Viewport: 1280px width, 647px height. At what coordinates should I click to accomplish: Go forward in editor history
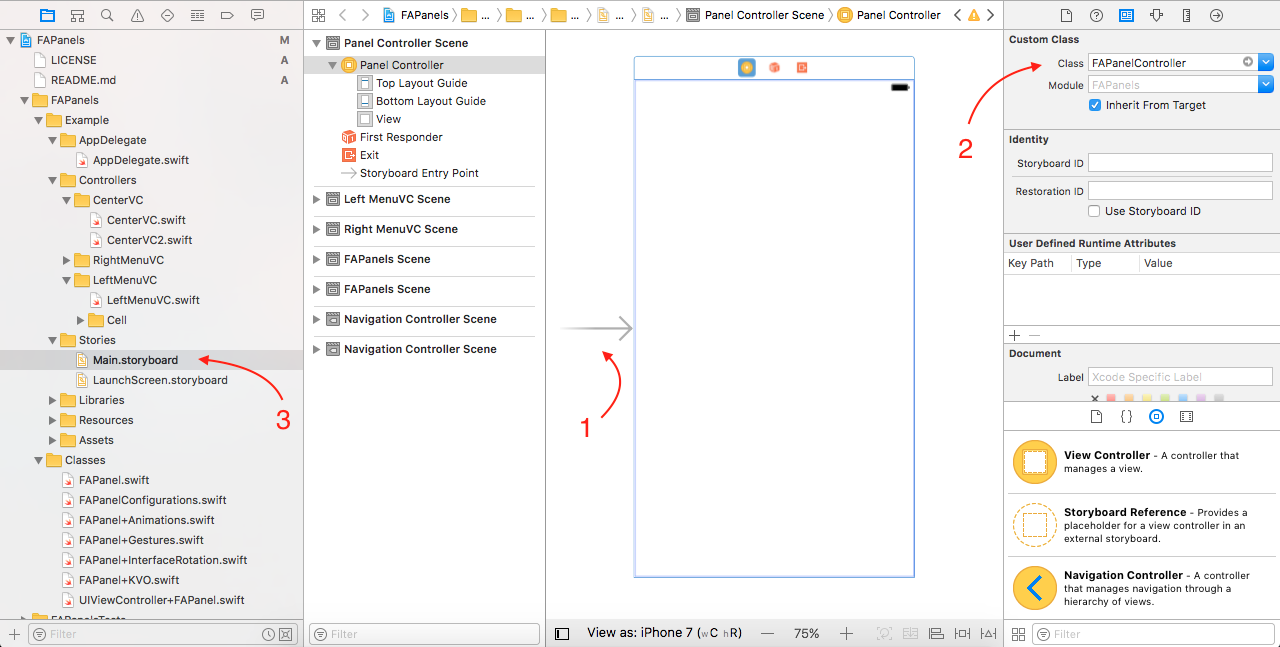point(365,15)
